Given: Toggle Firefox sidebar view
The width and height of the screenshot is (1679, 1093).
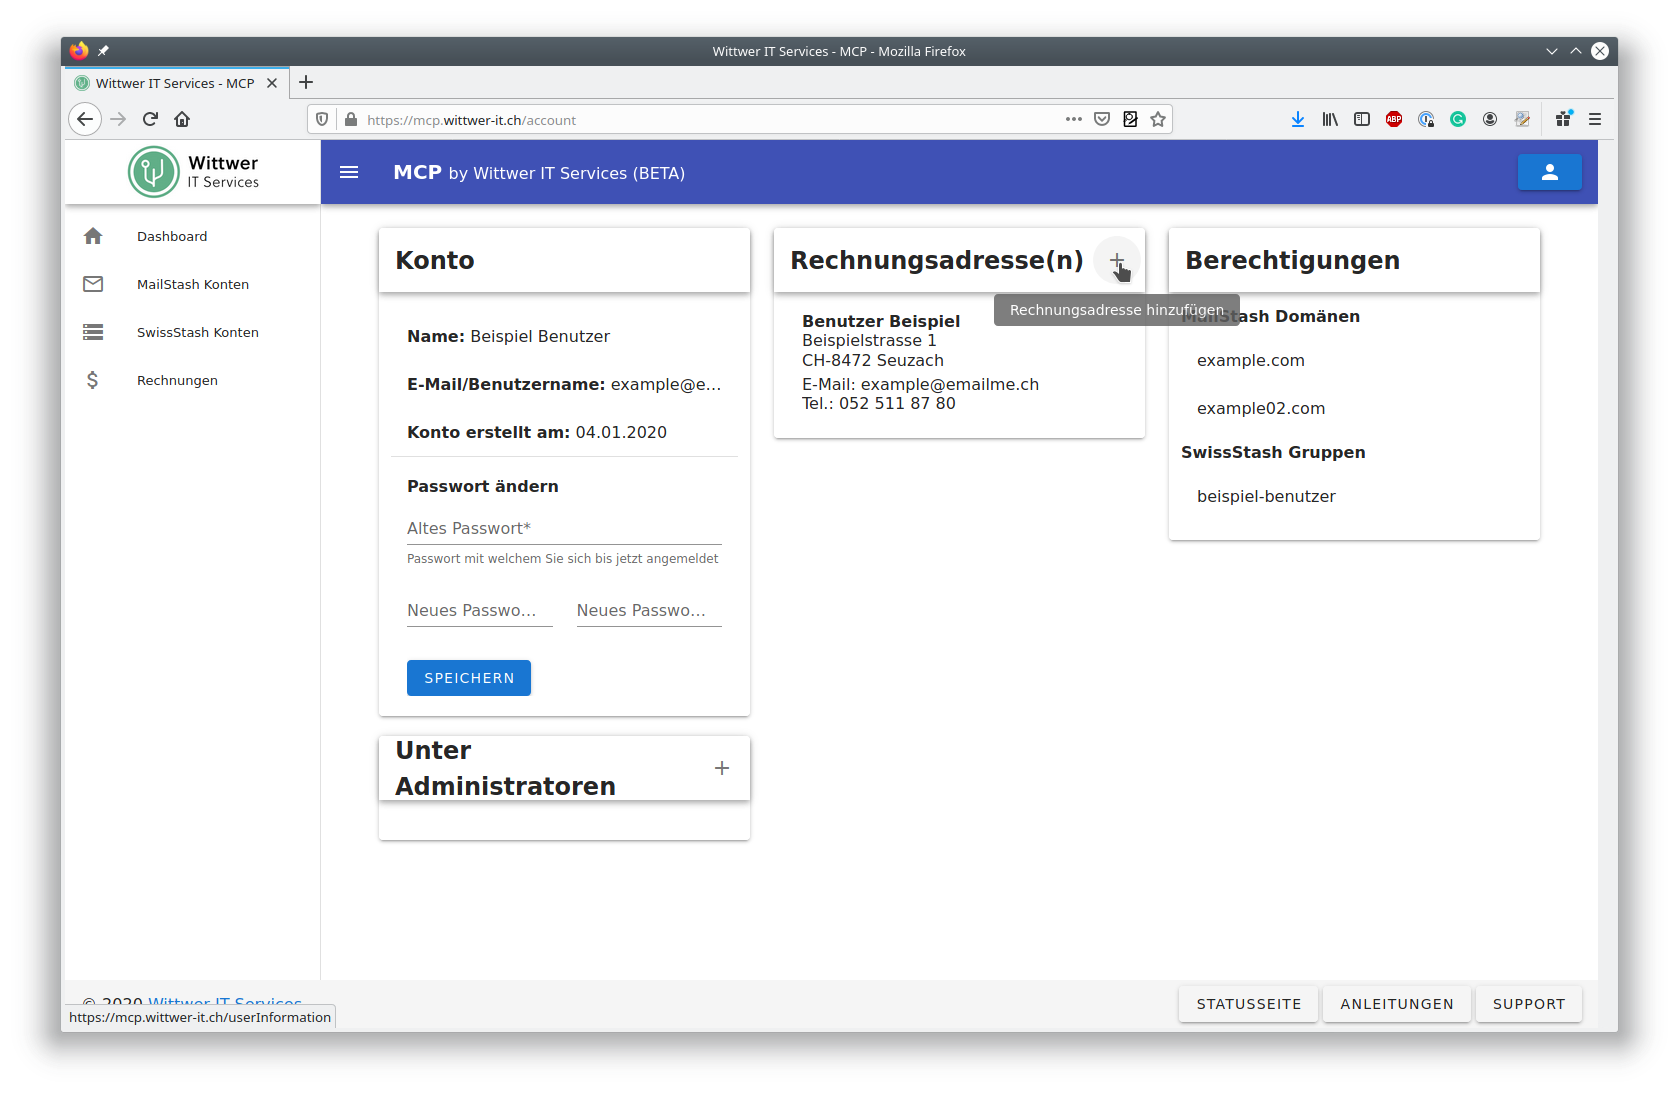Looking at the screenshot, I should [x=1362, y=119].
